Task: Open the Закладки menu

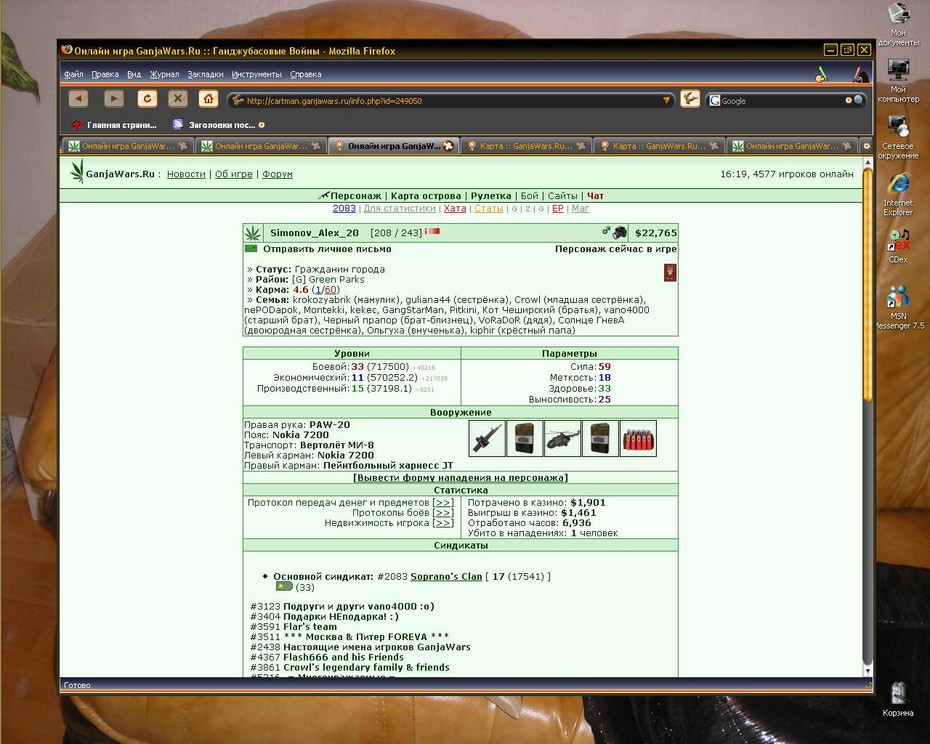Action: click(x=205, y=74)
